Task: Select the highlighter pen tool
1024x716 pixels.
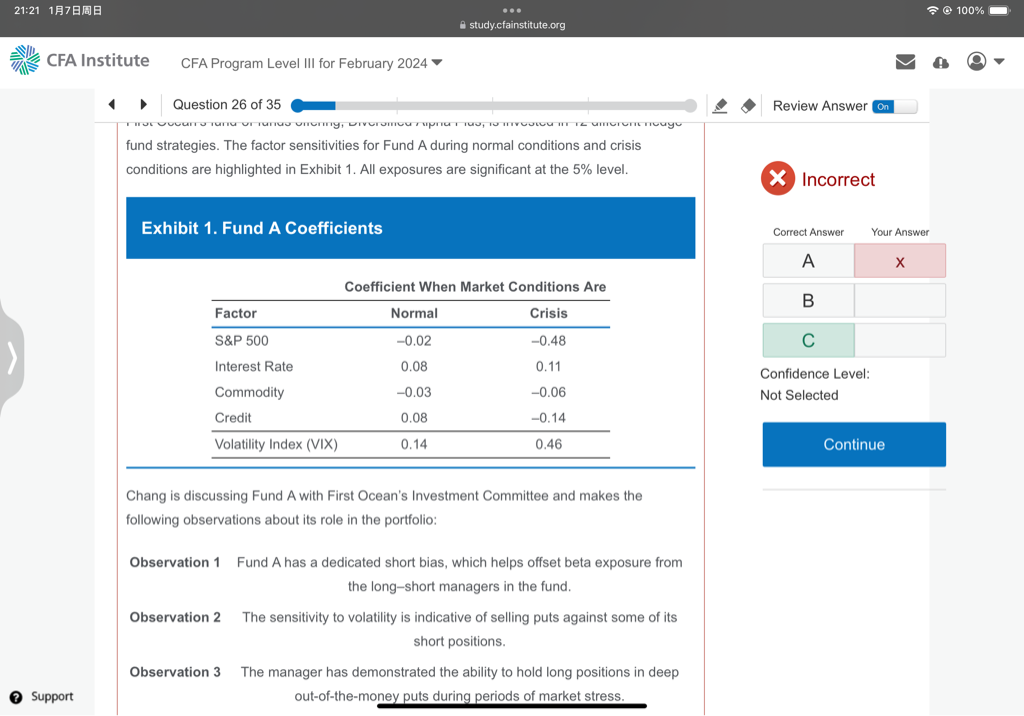Action: [x=719, y=106]
